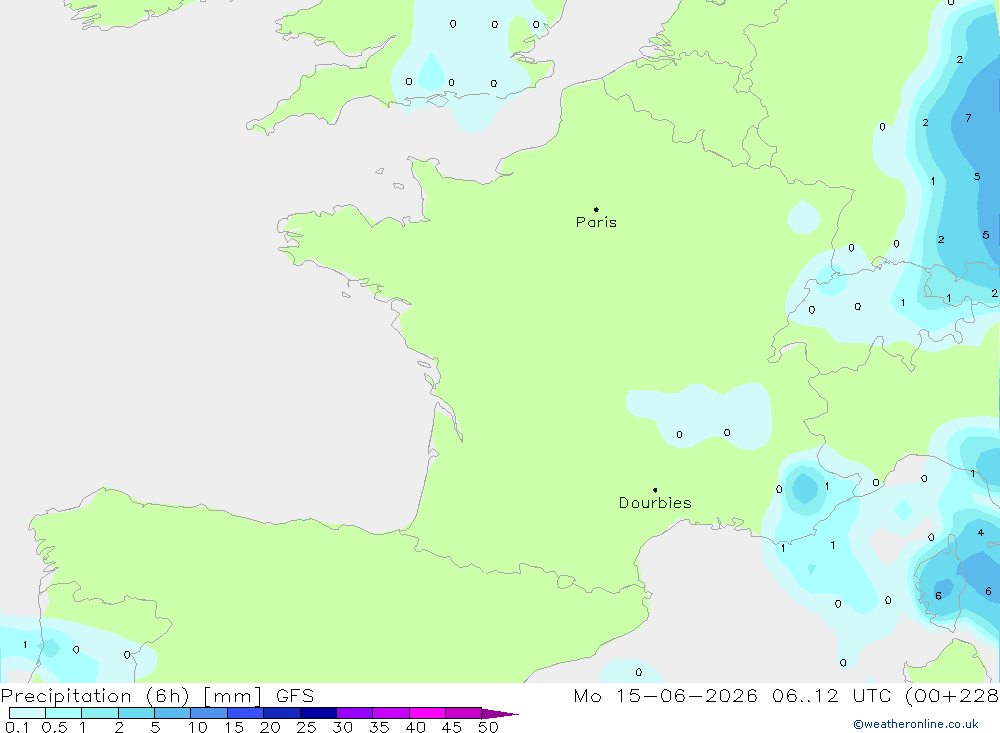Click the legend scale value '0.1'
Image resolution: width=1000 pixels, height=733 pixels.
(x=17, y=727)
